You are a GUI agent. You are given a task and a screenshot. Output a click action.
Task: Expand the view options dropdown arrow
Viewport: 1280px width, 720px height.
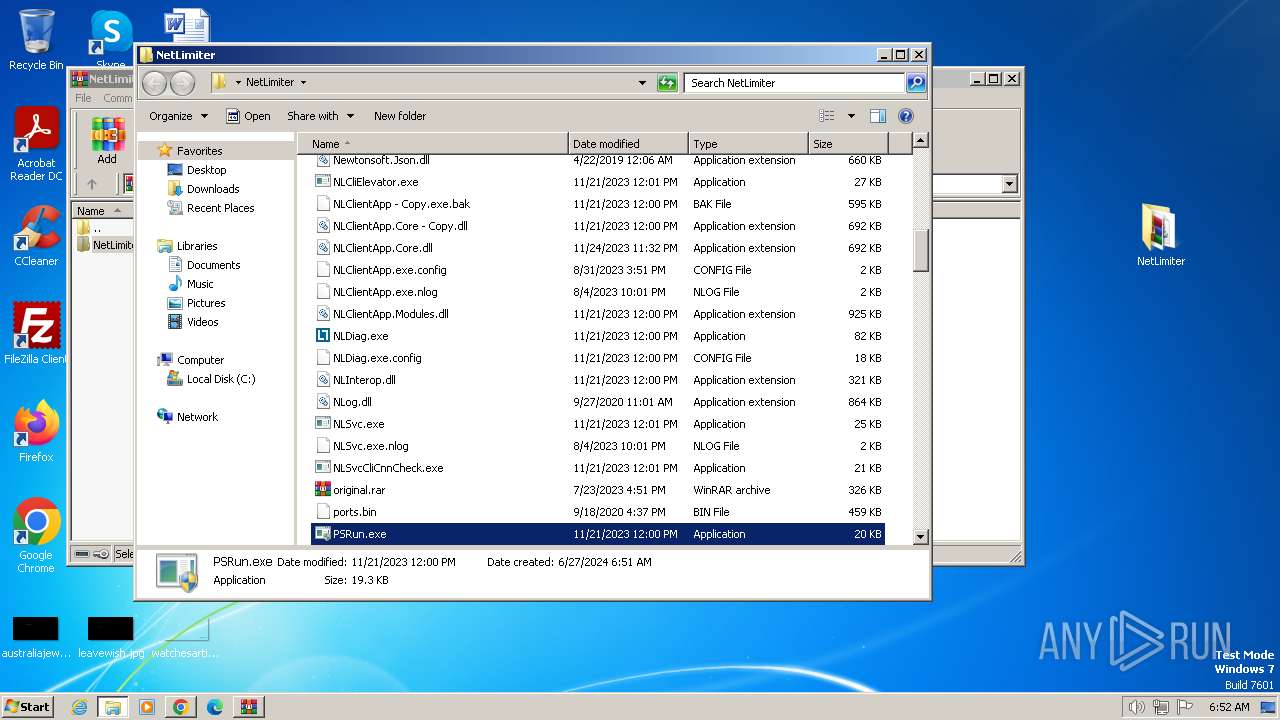tap(851, 116)
